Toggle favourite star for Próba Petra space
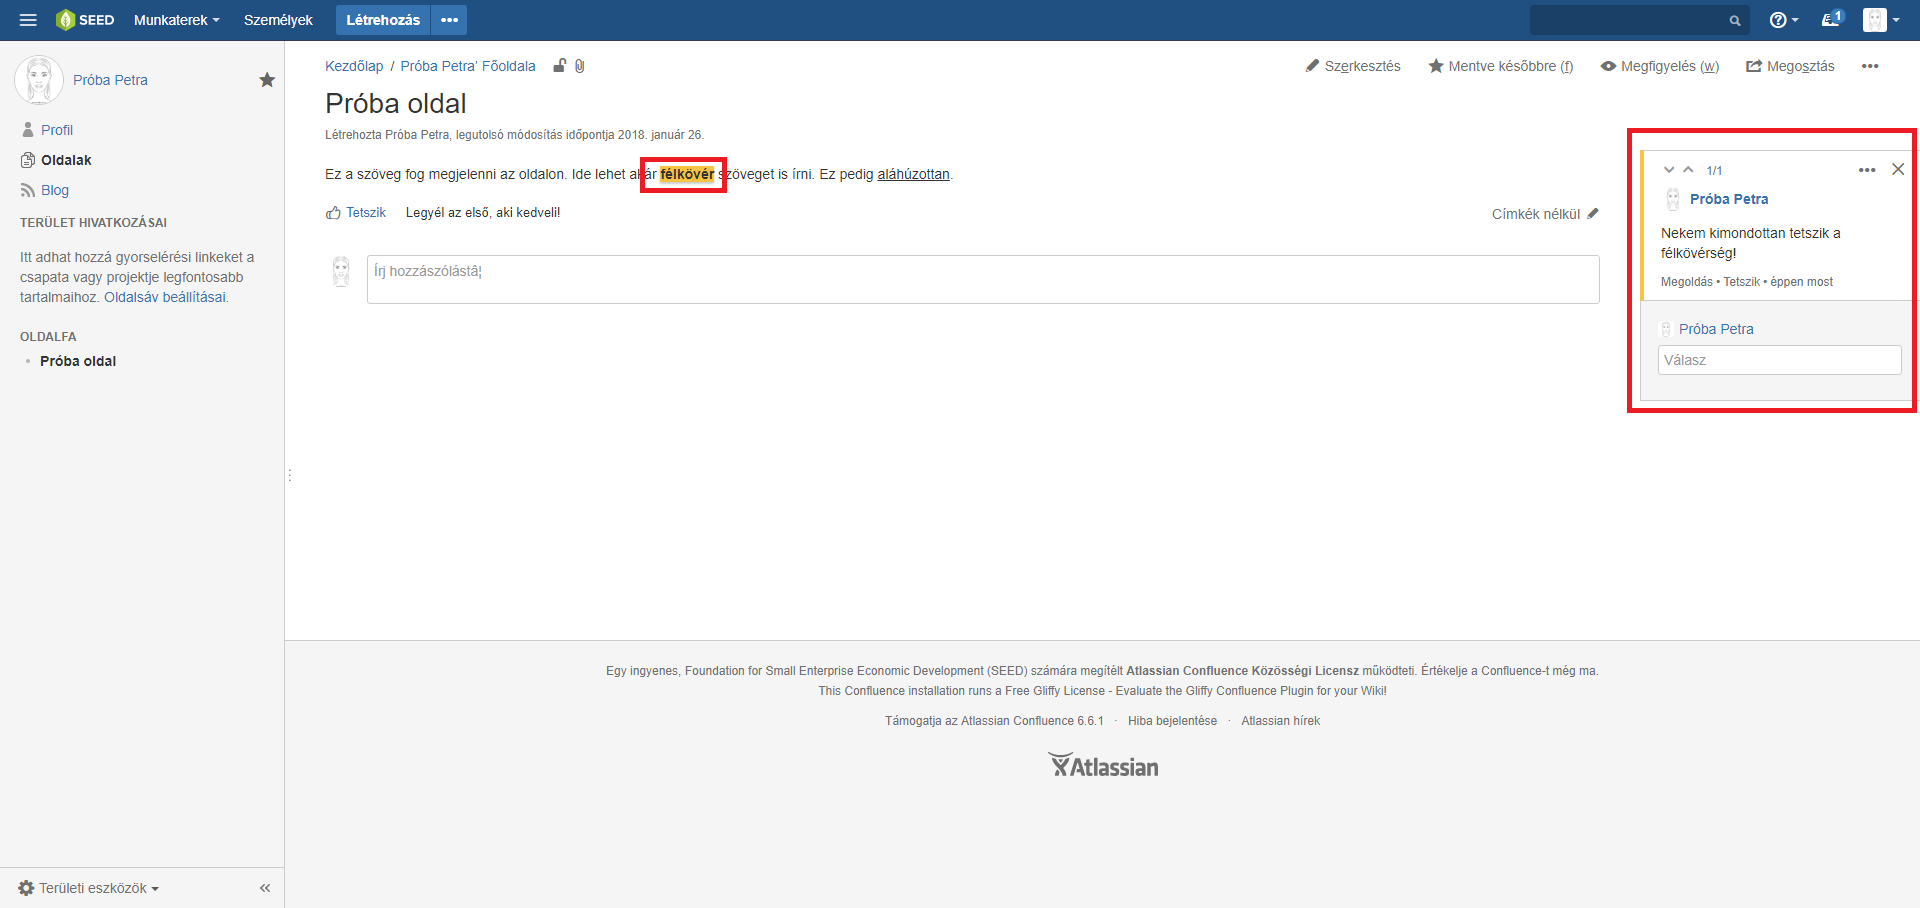Image resolution: width=1920 pixels, height=908 pixels. (x=267, y=80)
